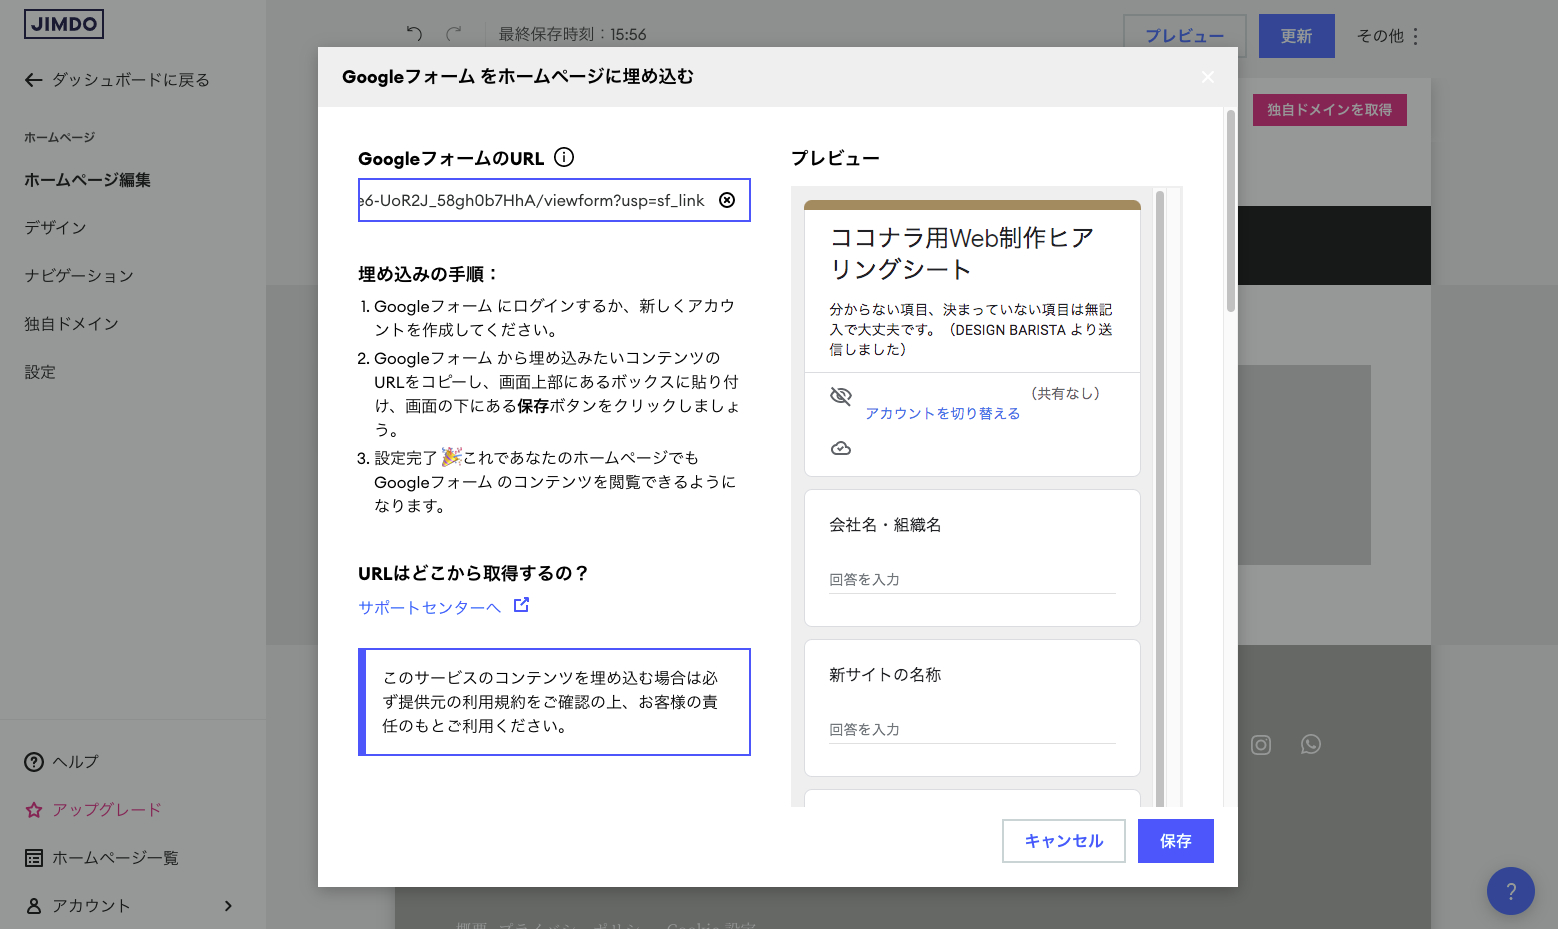This screenshot has width=1558, height=929.
Task: Click the star icon next to アップグレード
Action: tap(33, 809)
